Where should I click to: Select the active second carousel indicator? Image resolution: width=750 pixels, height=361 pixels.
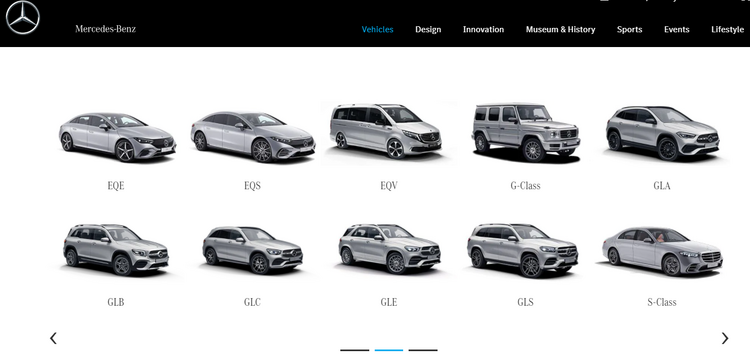coord(389,350)
